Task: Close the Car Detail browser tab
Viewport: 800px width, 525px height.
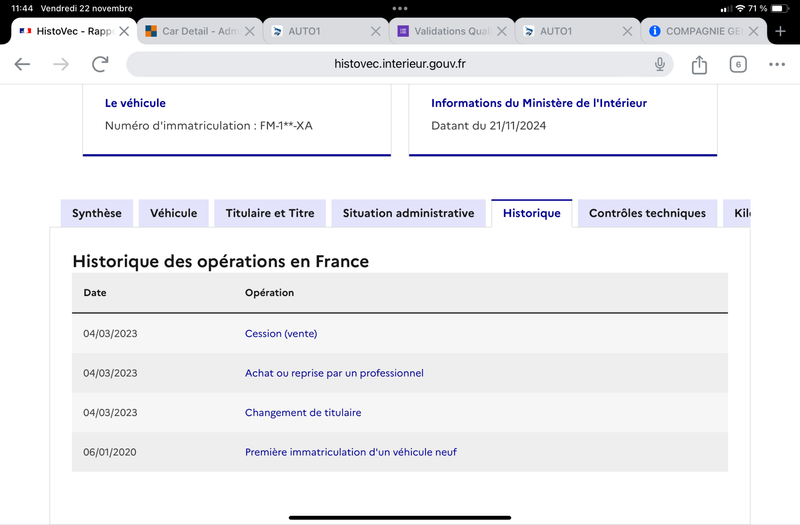Action: [x=249, y=31]
